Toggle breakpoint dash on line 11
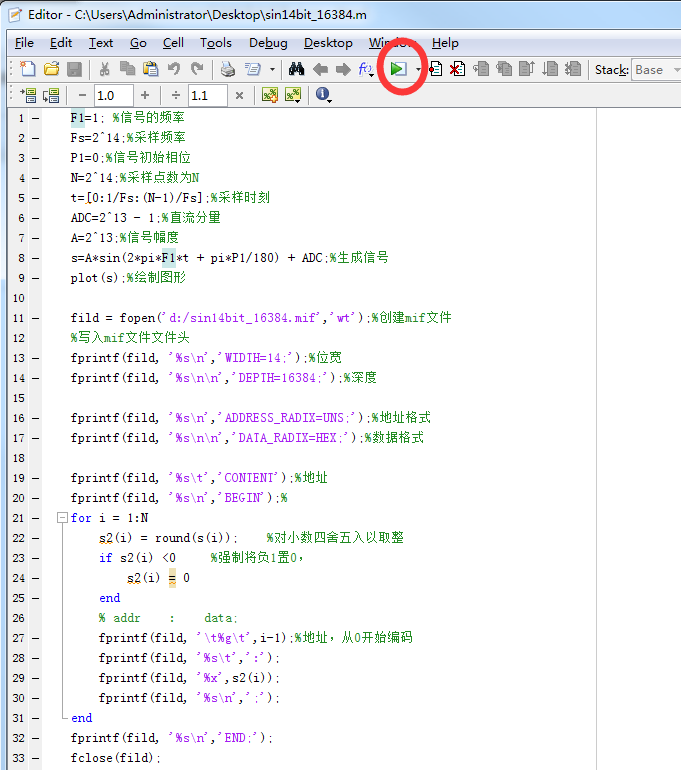The height and width of the screenshot is (770, 681). (x=35, y=318)
